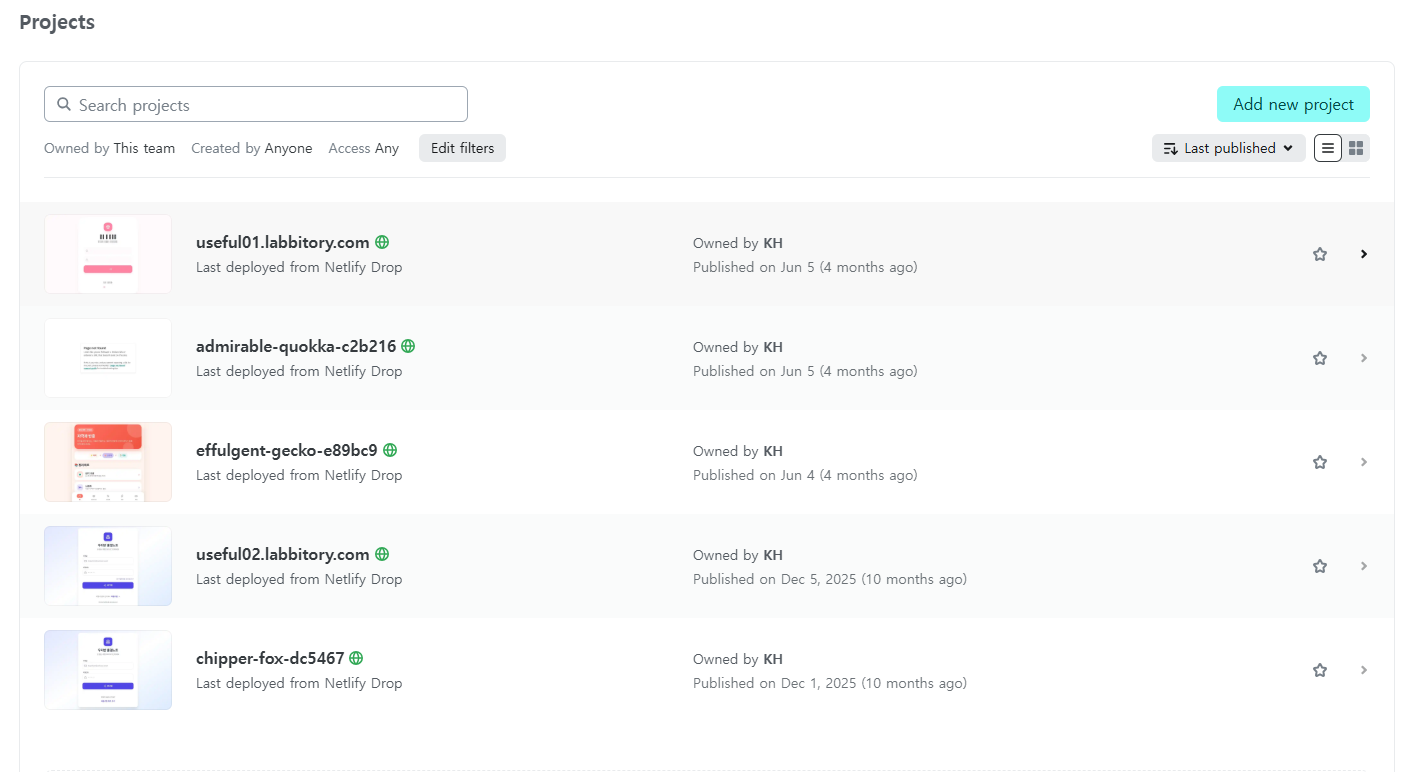Screen dimensions: 1405x772
Task: Mark chipper-fox-dc5467 as favorite
Action: [1319, 670]
